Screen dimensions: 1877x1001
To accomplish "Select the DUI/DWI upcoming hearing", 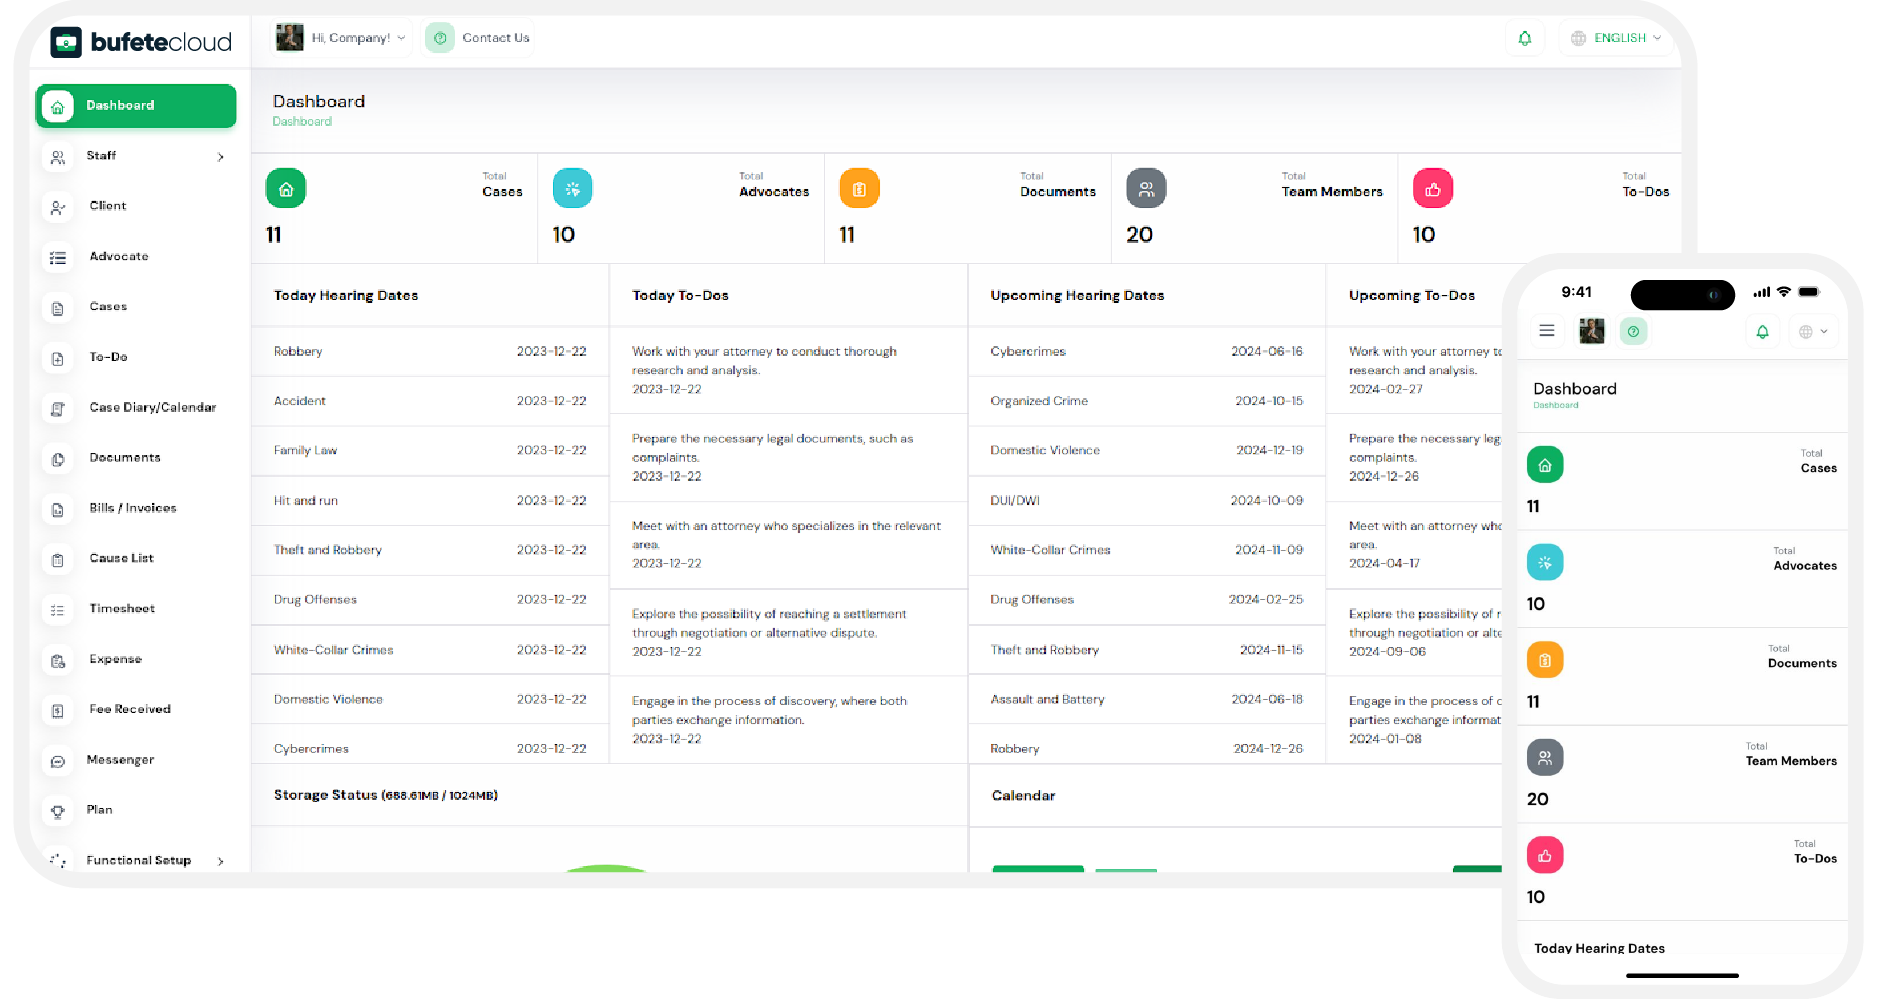I will [x=1147, y=501].
